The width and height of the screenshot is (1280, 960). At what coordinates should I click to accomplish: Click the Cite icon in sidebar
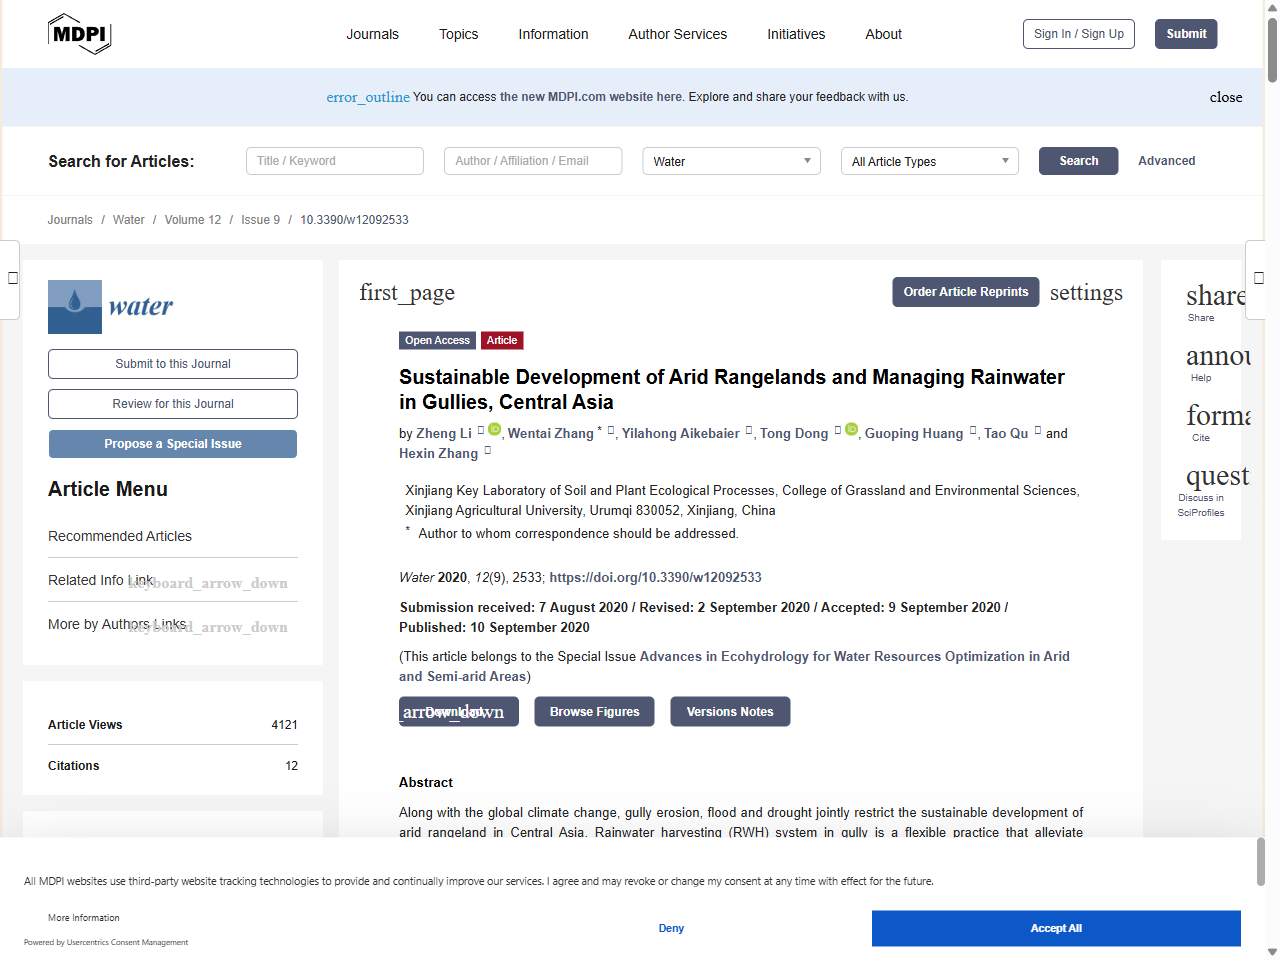1214,417
